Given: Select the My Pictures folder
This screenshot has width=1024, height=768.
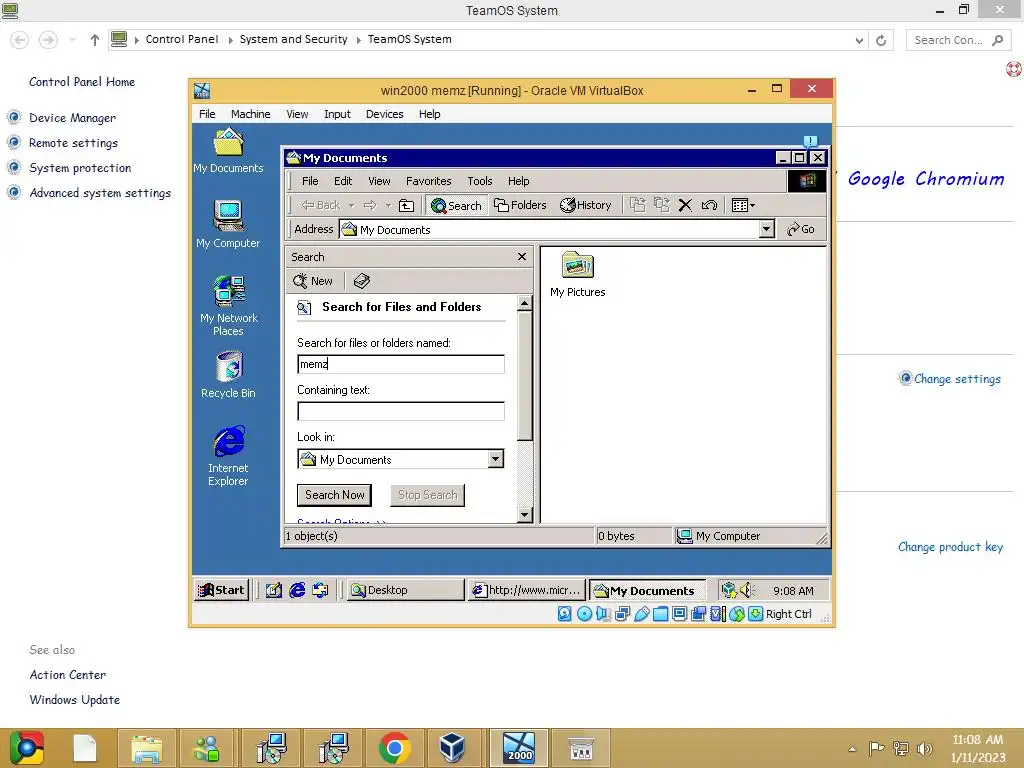Looking at the screenshot, I should point(577,275).
